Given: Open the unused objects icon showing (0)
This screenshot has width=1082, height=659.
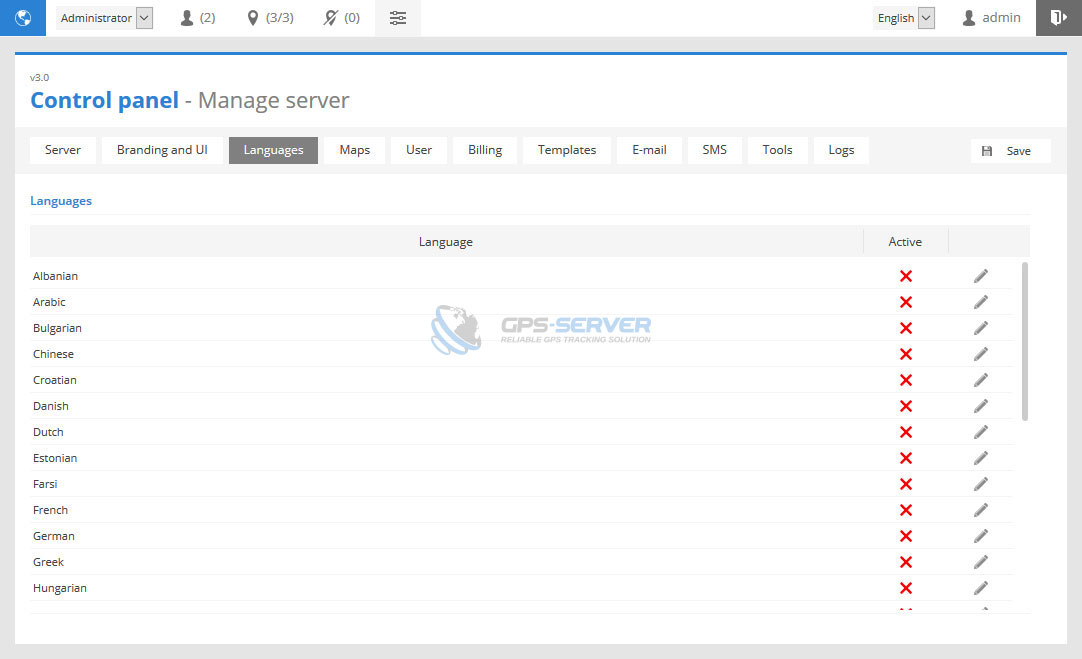Looking at the screenshot, I should (342, 18).
